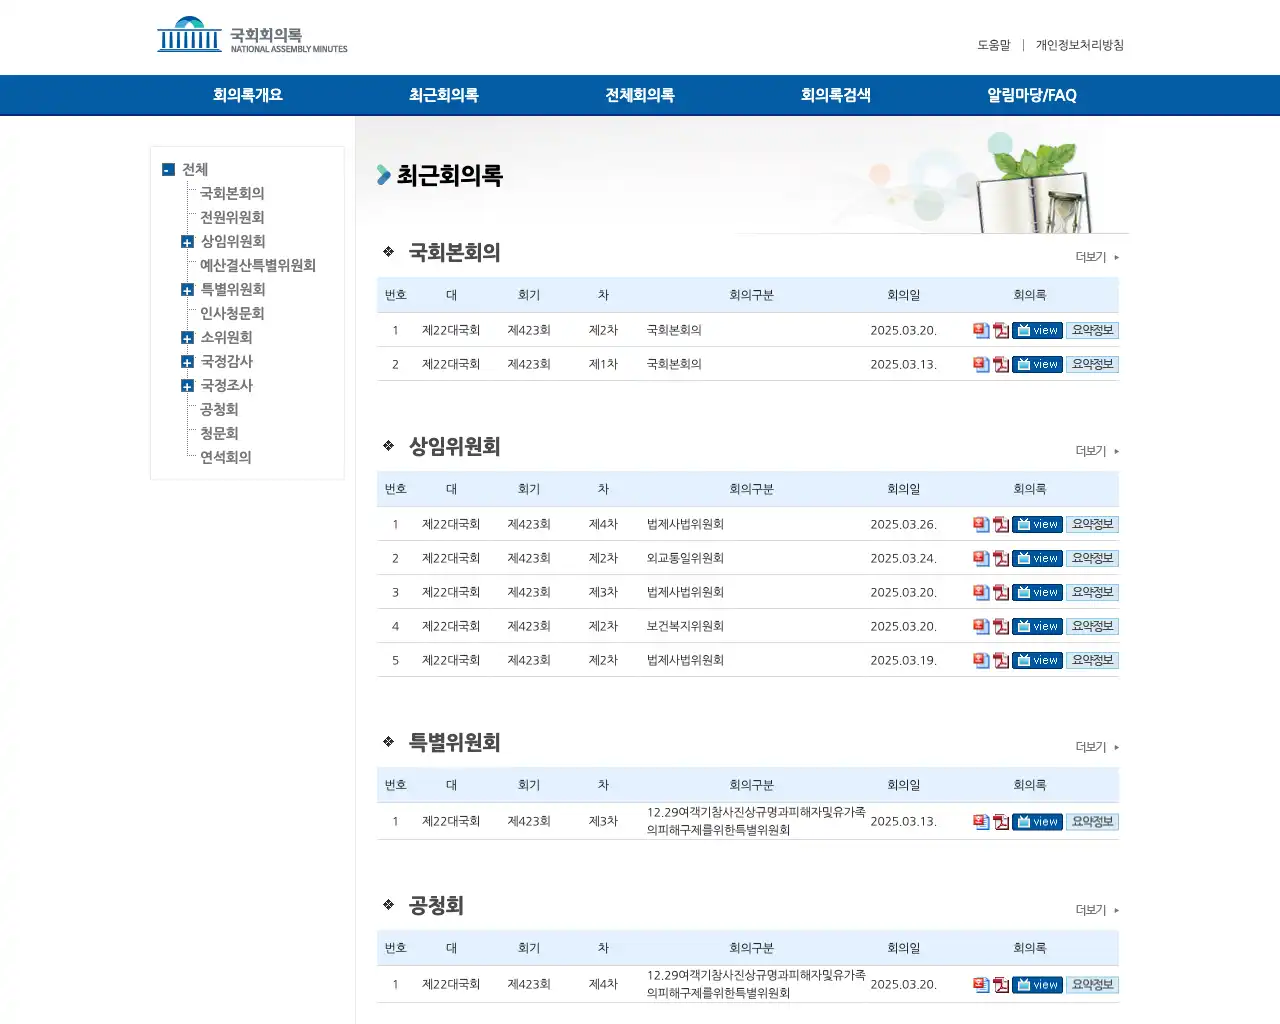This screenshot has height=1024, width=1280.
Task: Open the red document icon for 국회본회의 제2차 meeting
Action: [981, 330]
